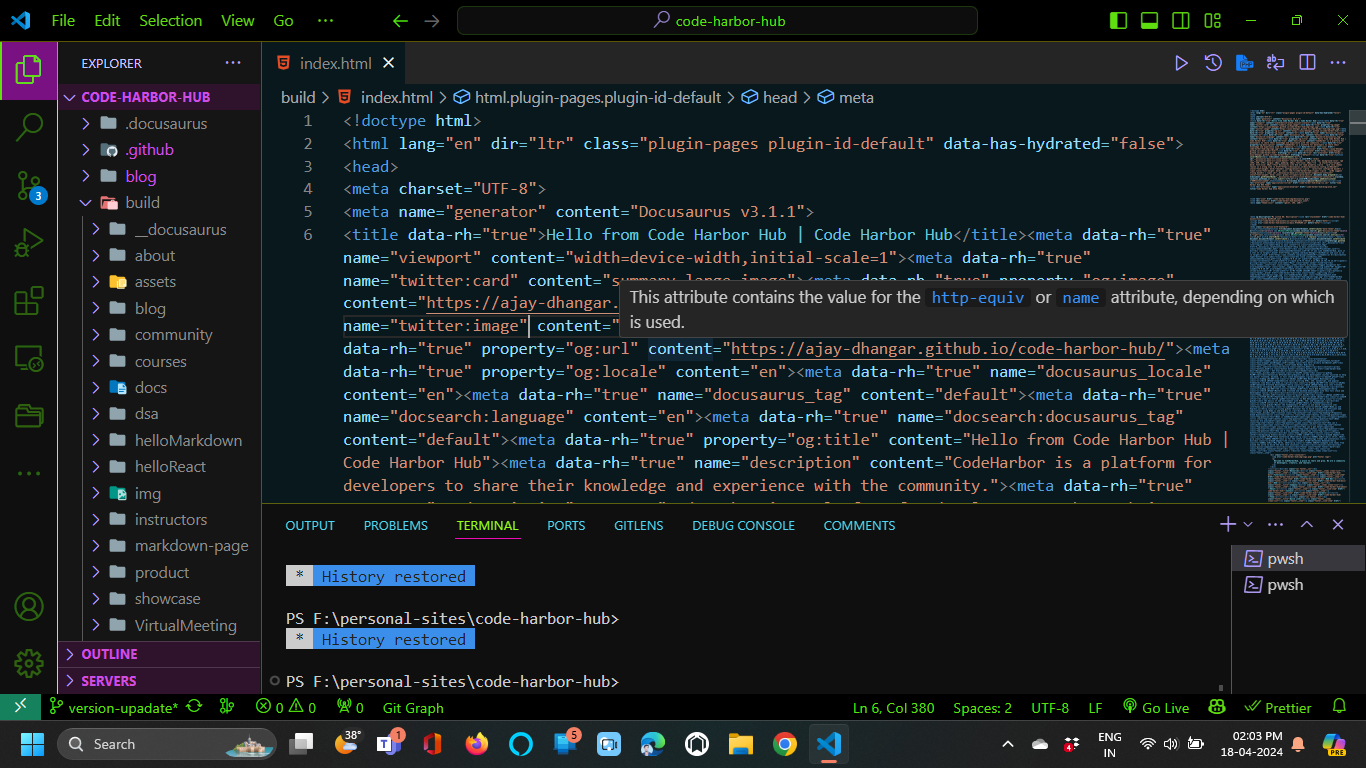
Task: Open the Selection menu
Action: pos(170,20)
